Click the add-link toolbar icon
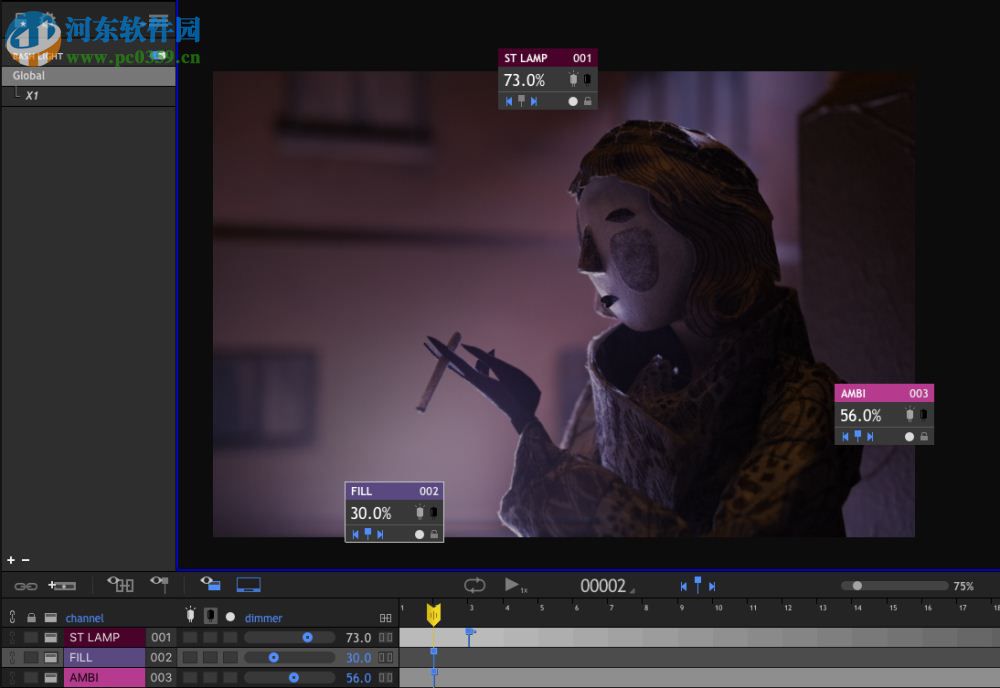Screen dimensions: 1000x688 tap(62, 585)
